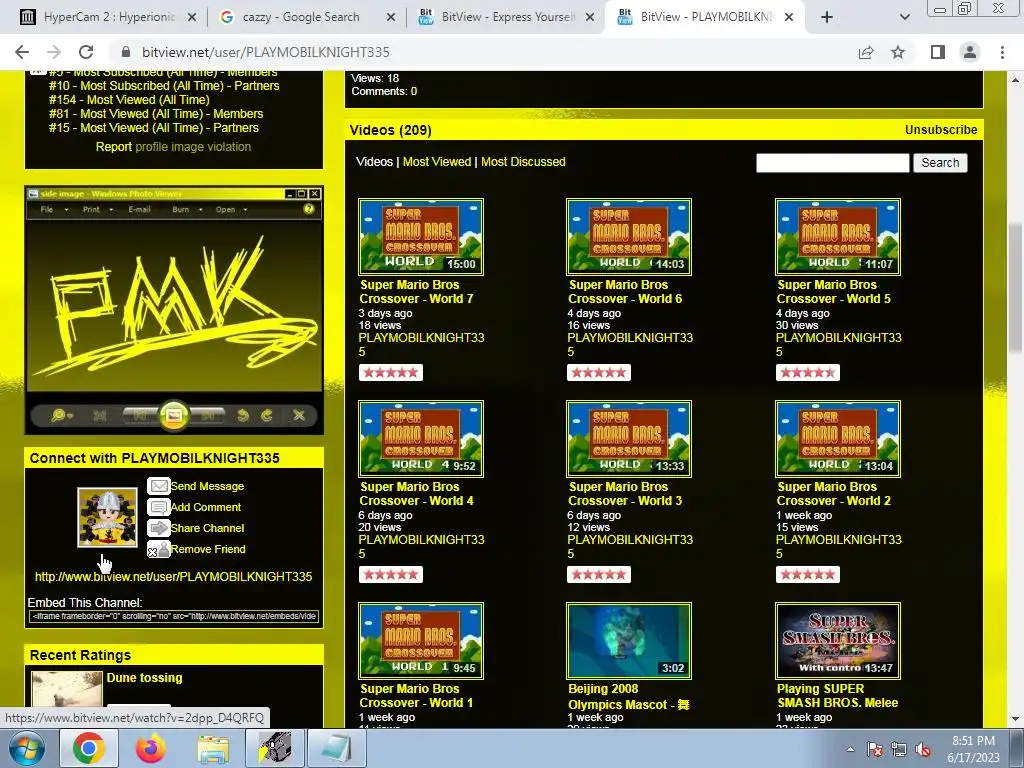Click World 4 star rating
The width and height of the screenshot is (1024, 768).
[391, 575]
